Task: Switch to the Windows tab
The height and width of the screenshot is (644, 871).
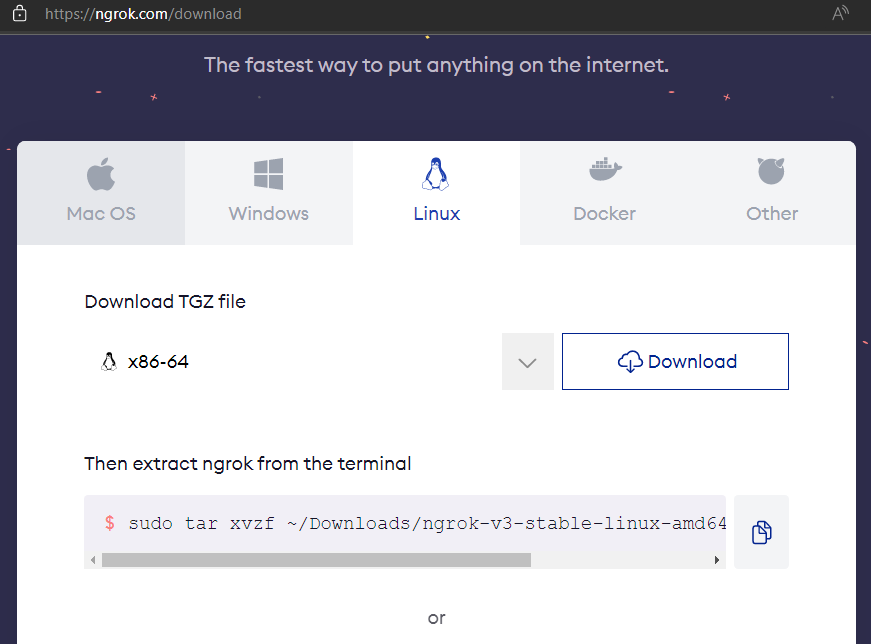Action: (x=268, y=213)
